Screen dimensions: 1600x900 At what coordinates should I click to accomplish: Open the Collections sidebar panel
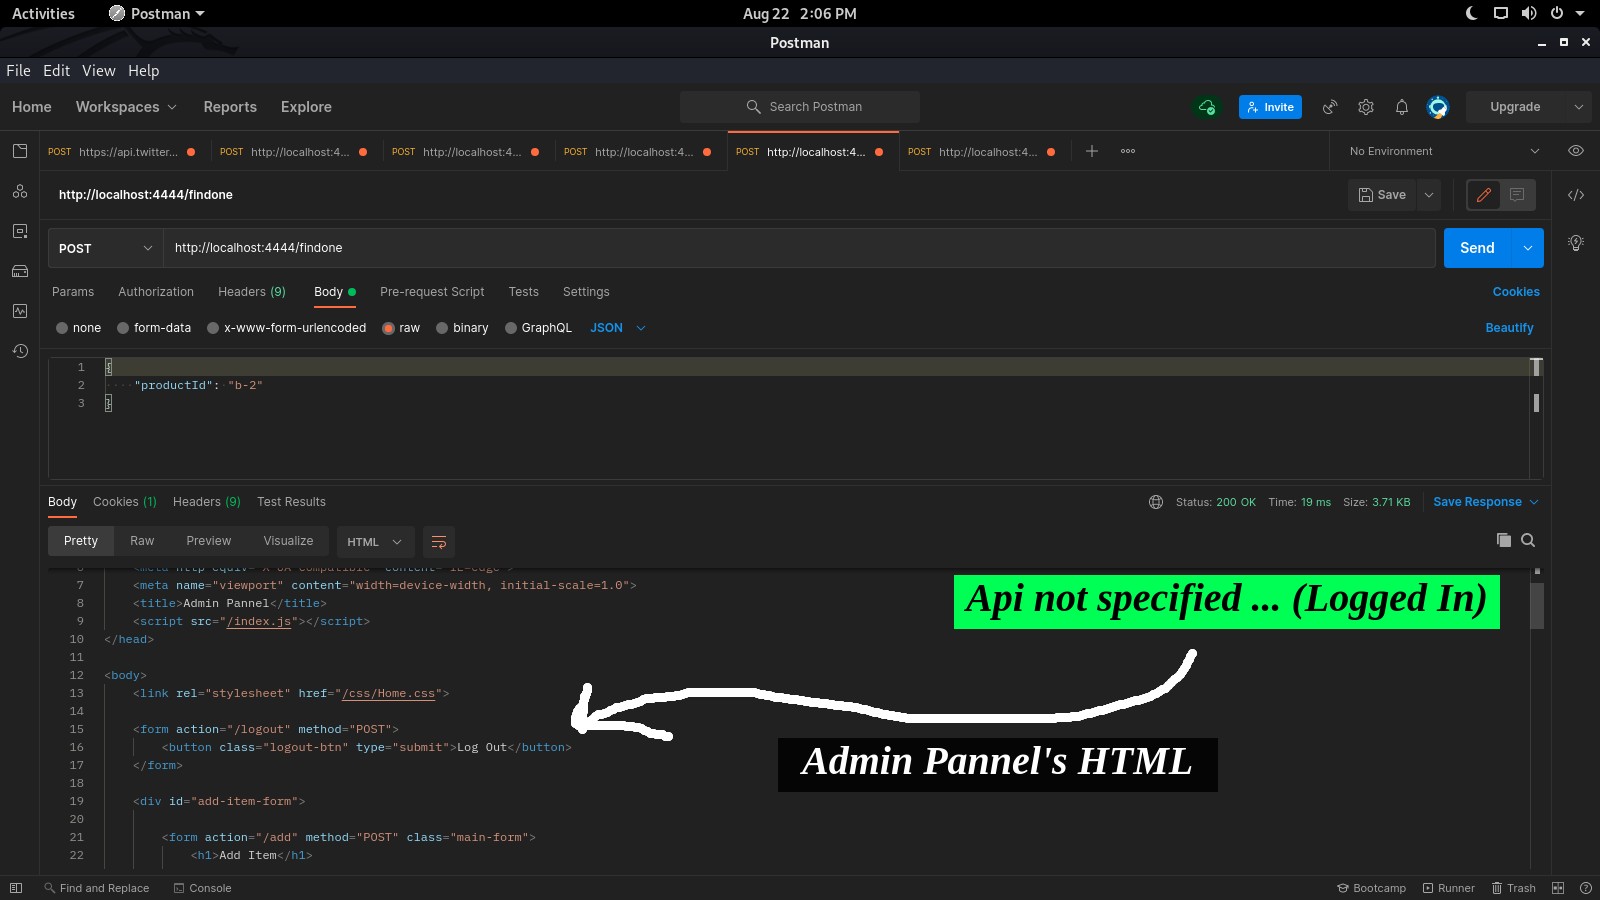[x=20, y=150]
